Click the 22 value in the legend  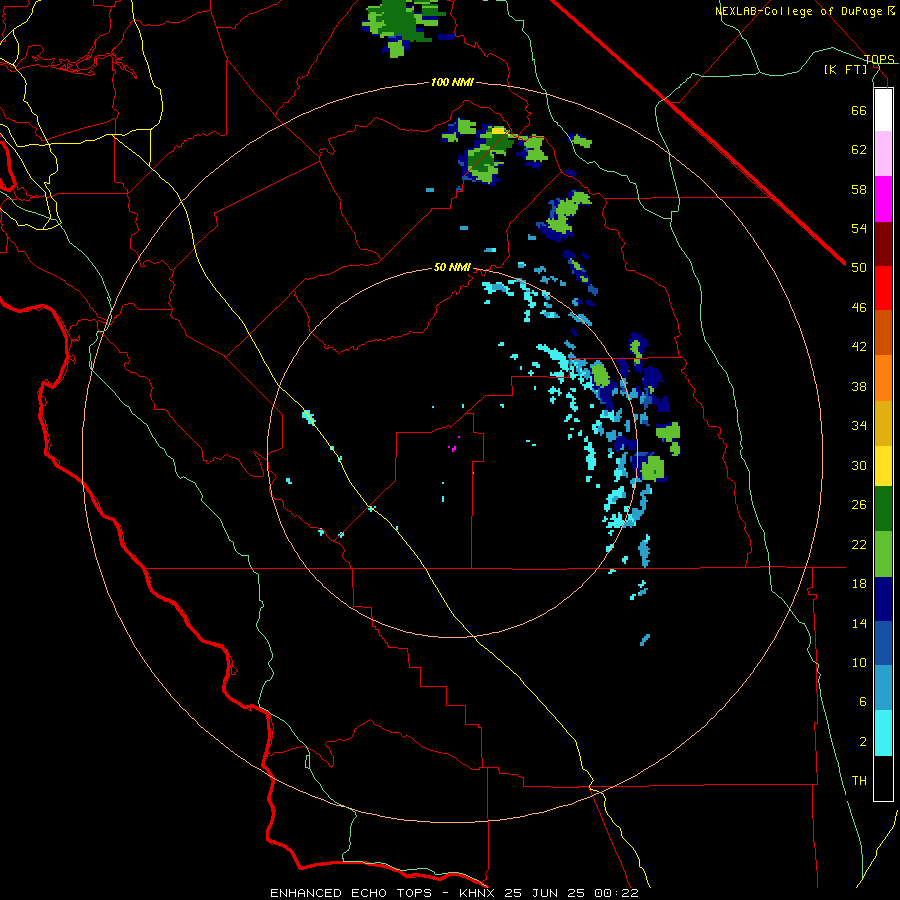859,544
